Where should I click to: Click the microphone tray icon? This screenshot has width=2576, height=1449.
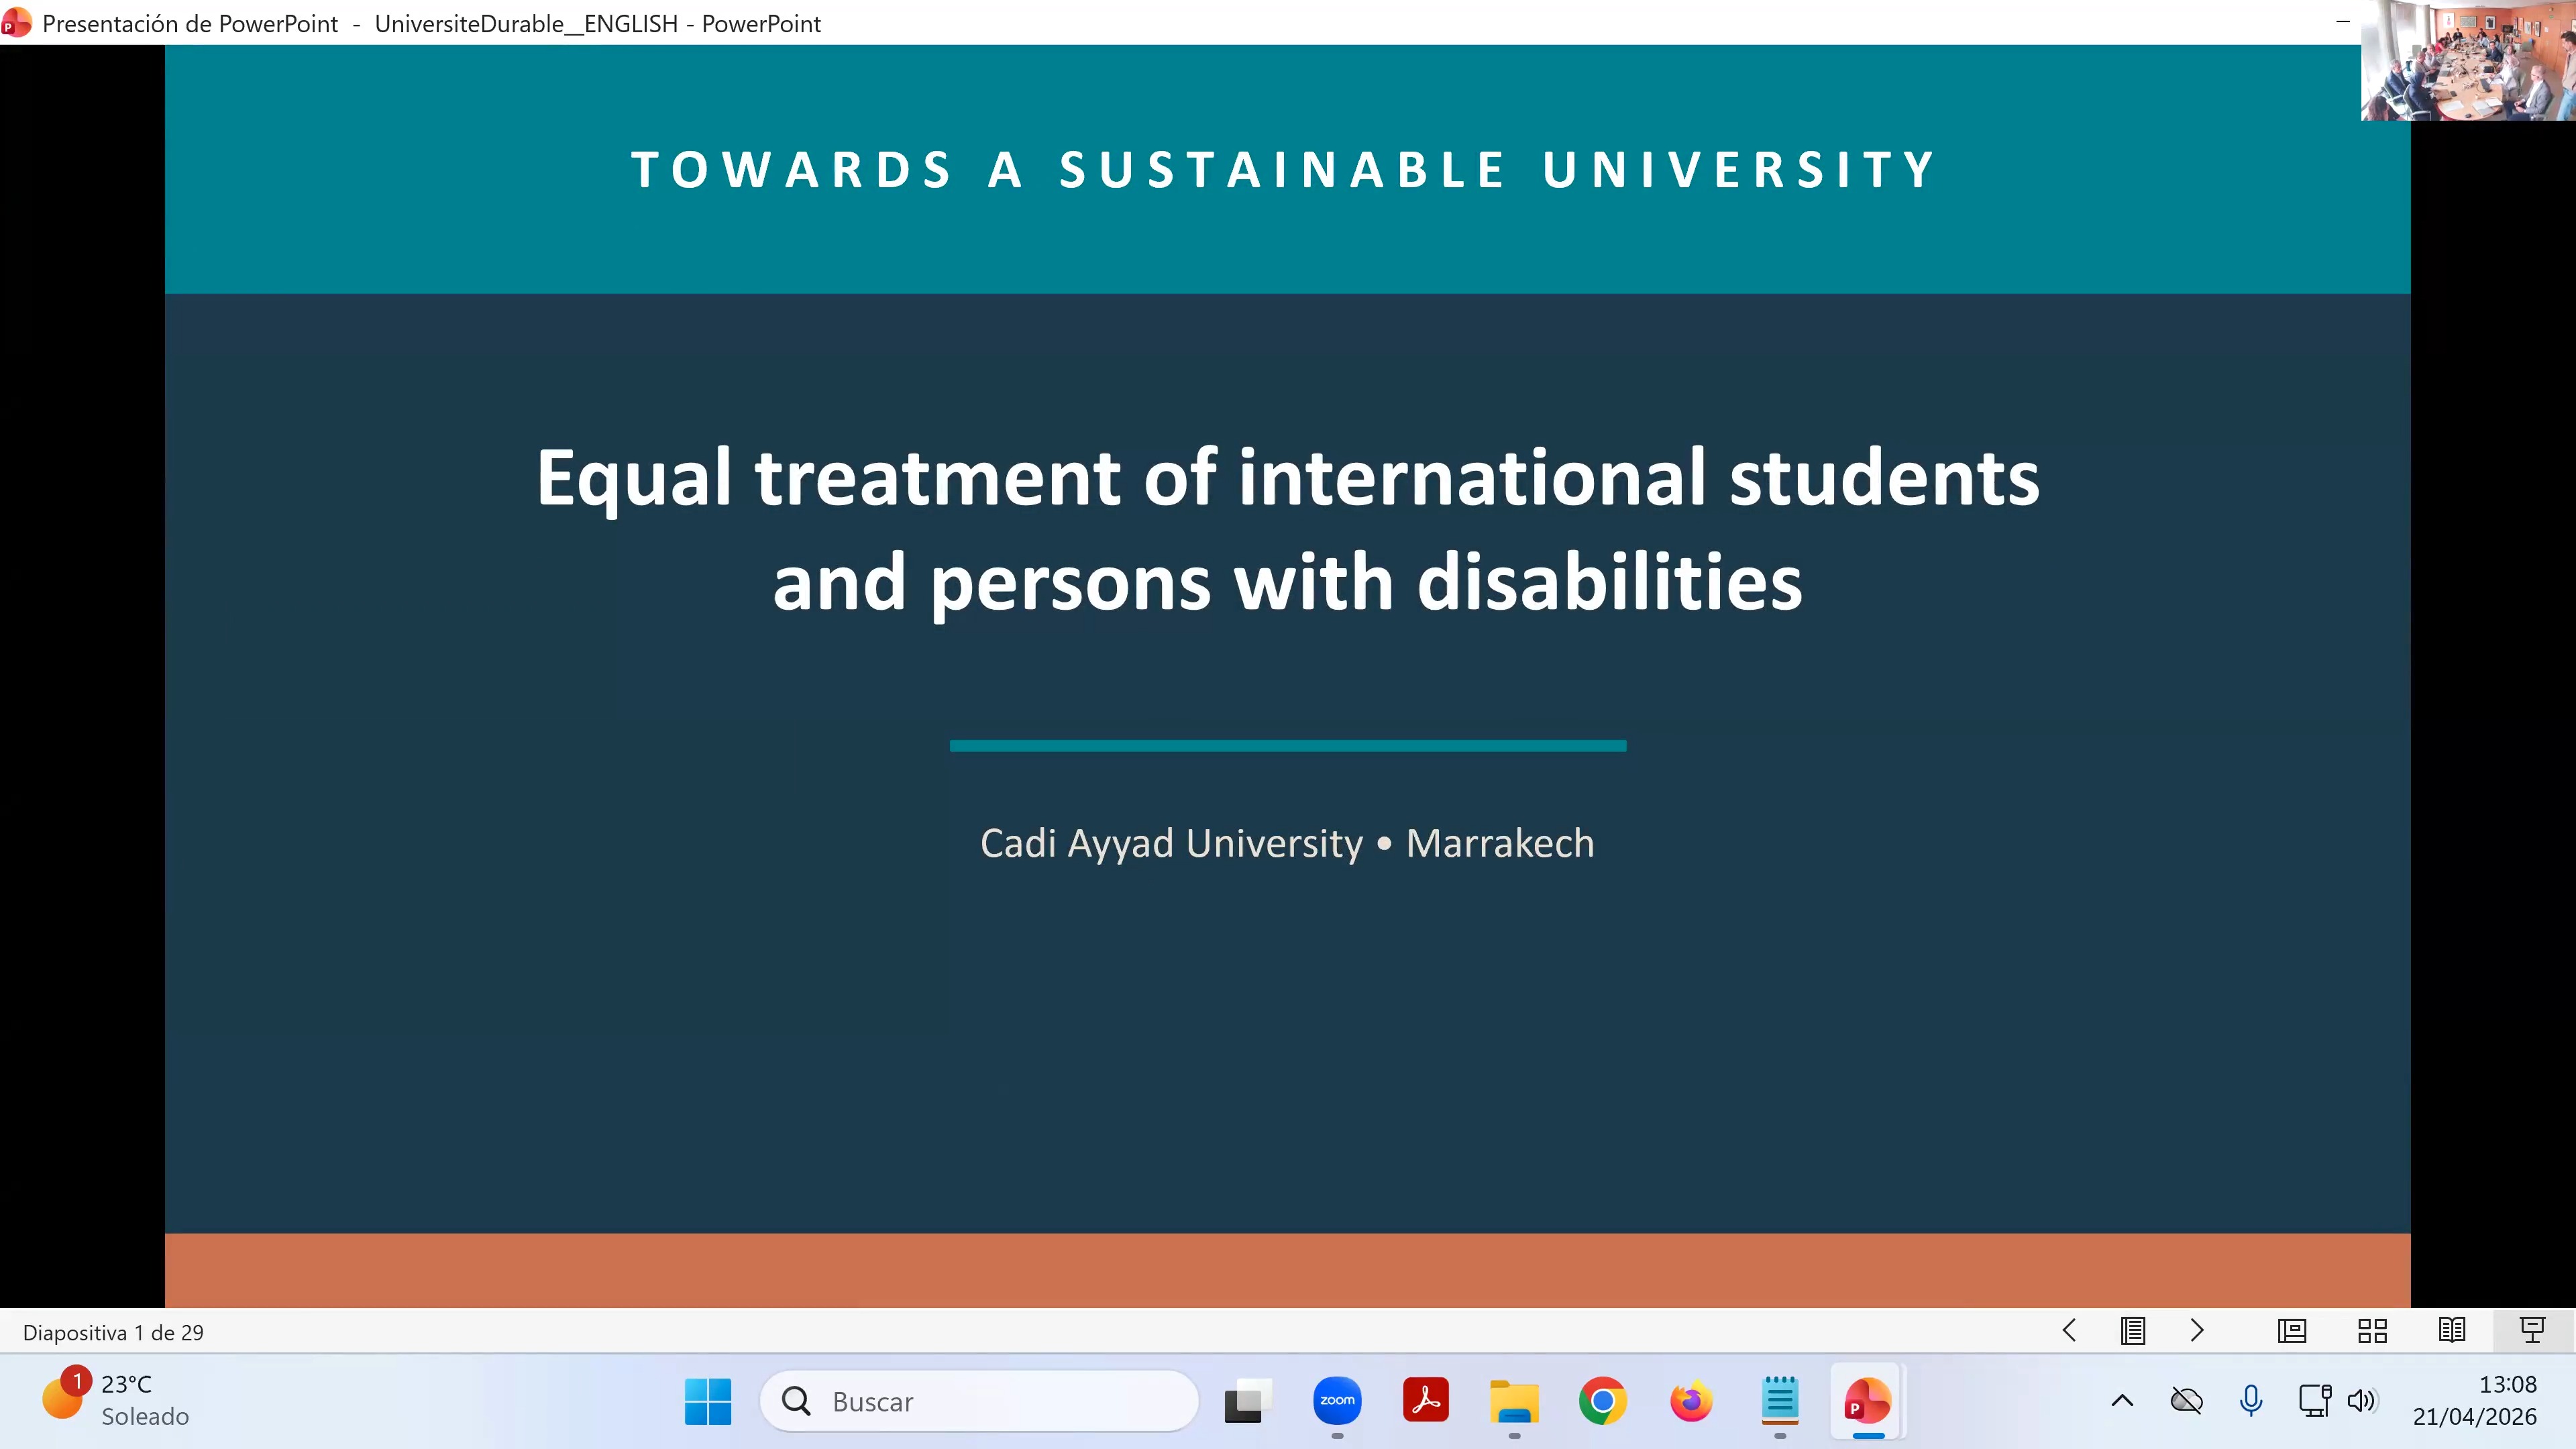(x=2251, y=1401)
